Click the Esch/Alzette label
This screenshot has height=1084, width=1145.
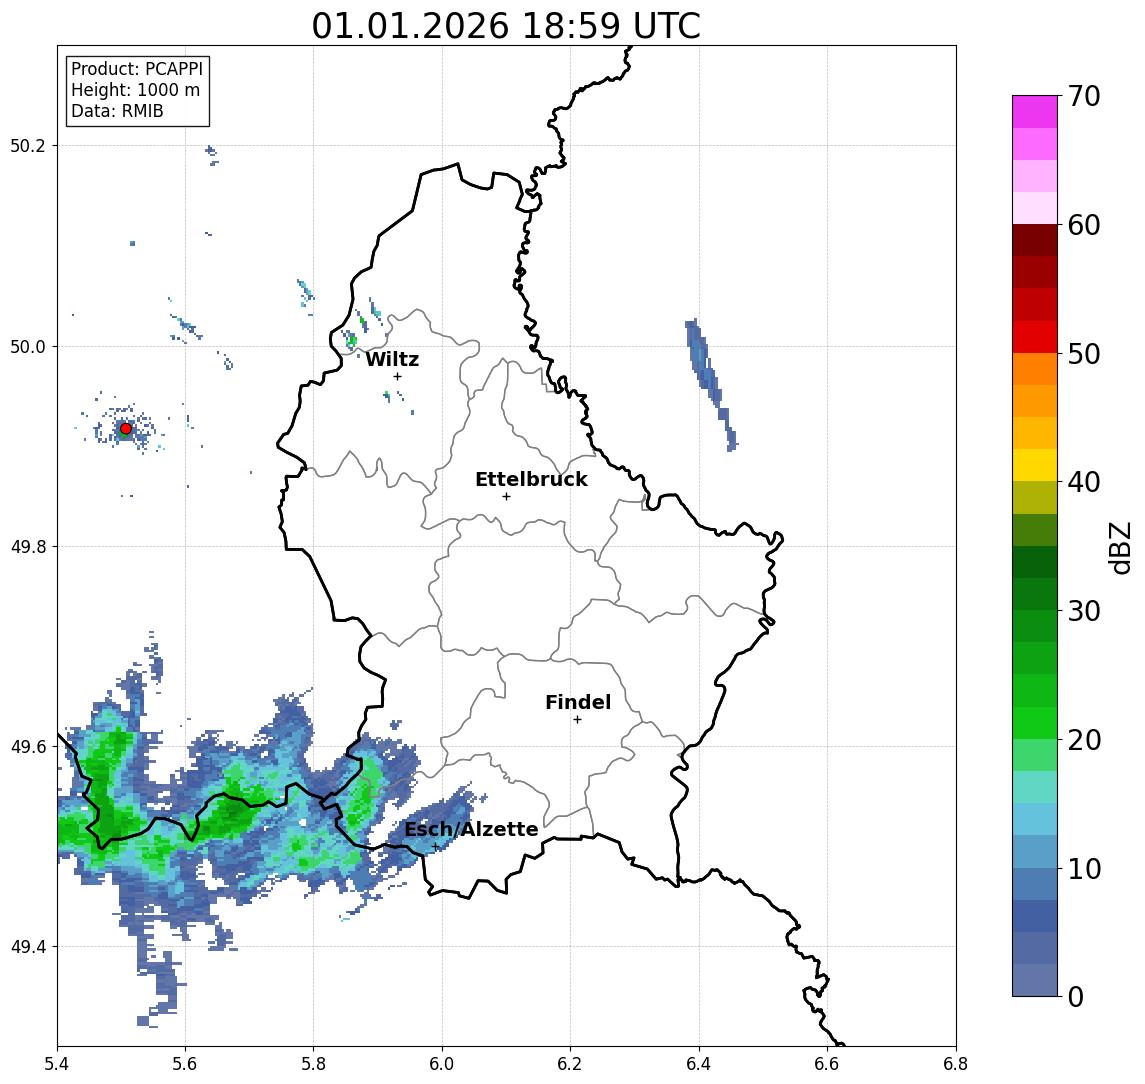471,829
